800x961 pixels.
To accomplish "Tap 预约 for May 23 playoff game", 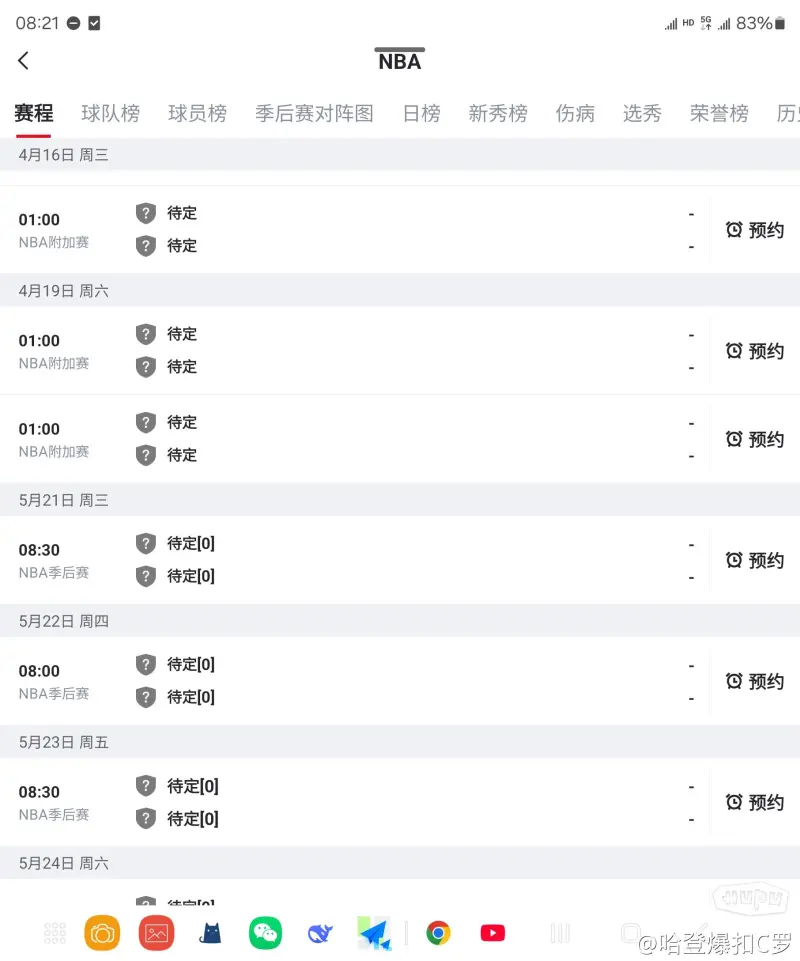I will (755, 802).
